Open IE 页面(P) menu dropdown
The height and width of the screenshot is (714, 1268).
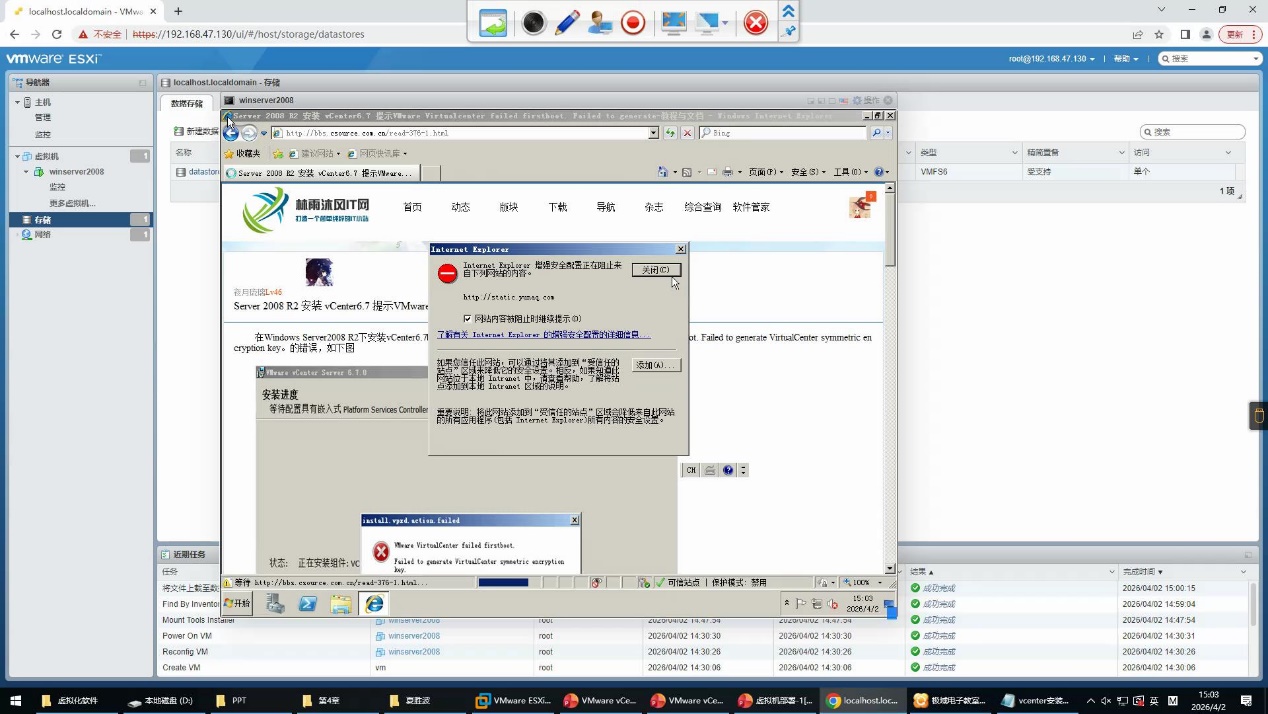tap(766, 172)
